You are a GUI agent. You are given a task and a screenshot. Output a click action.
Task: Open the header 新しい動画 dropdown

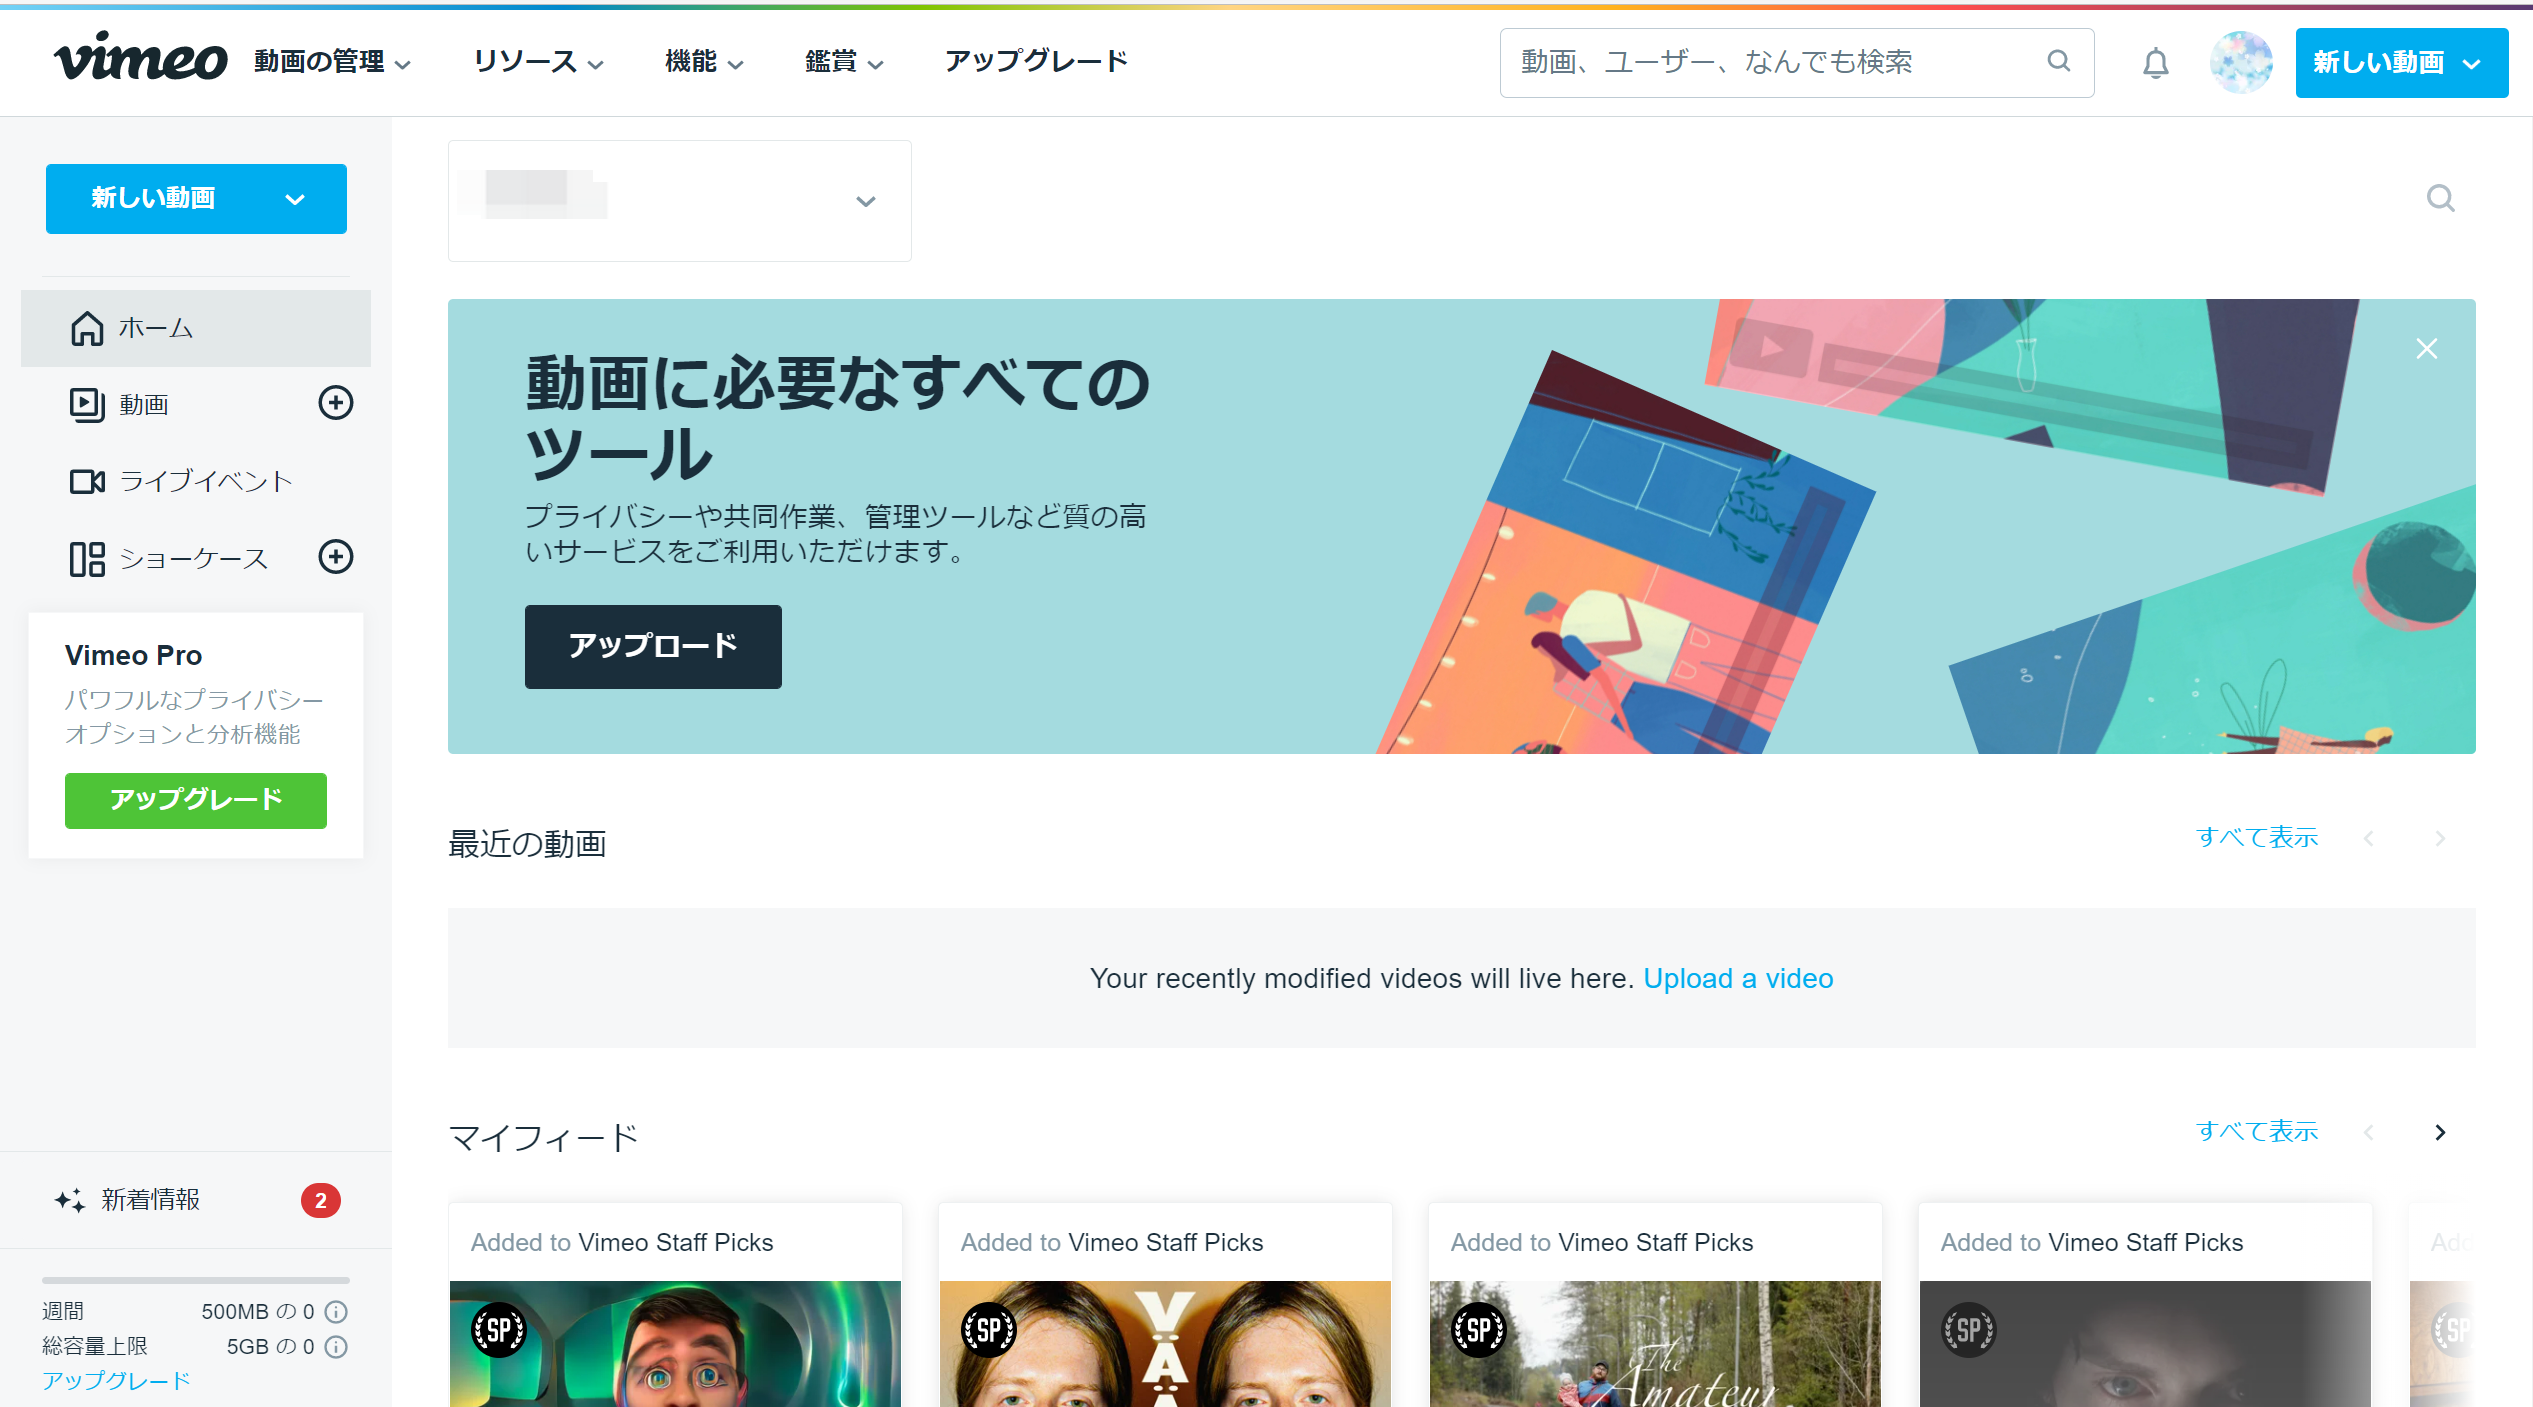pyautogui.click(x=2402, y=63)
